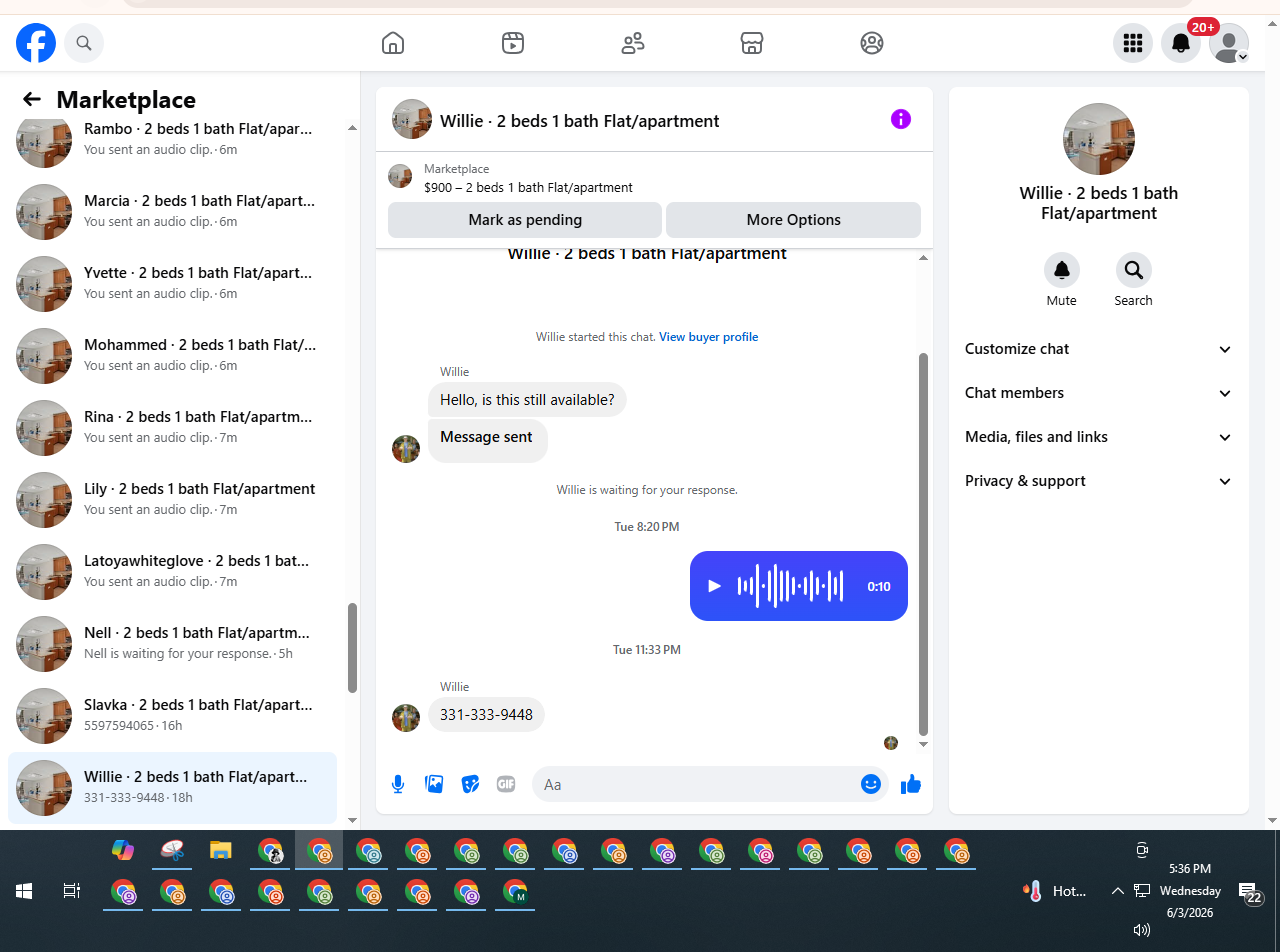The width and height of the screenshot is (1280, 952).
Task: Open the Mohammed conversation
Action: 172,355
